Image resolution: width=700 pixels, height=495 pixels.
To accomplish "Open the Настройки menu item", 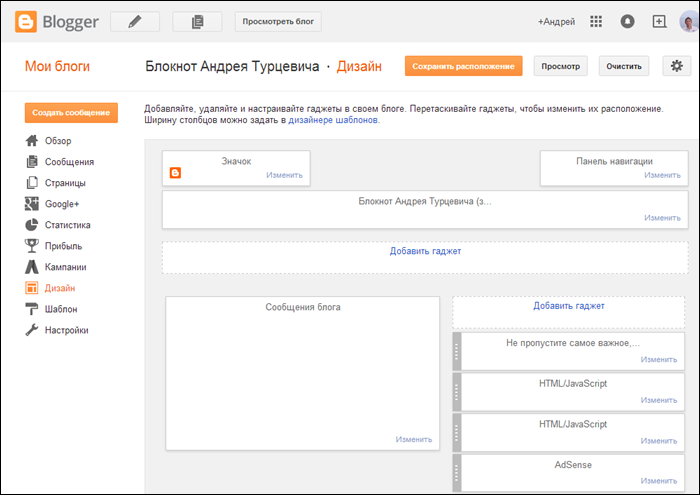I will 67,330.
